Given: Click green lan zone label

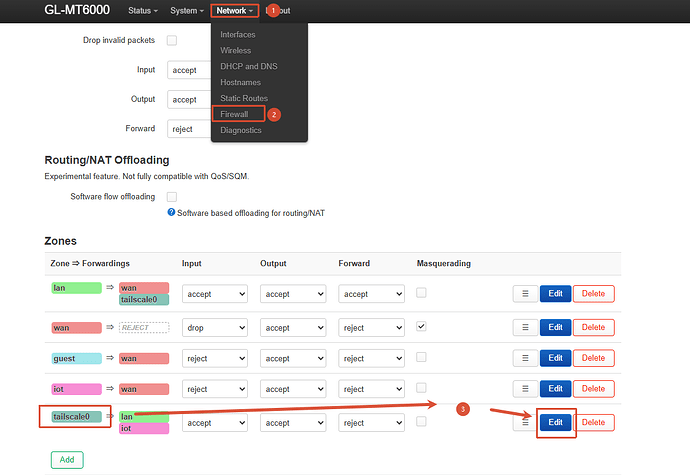Looking at the screenshot, I should [77, 288].
